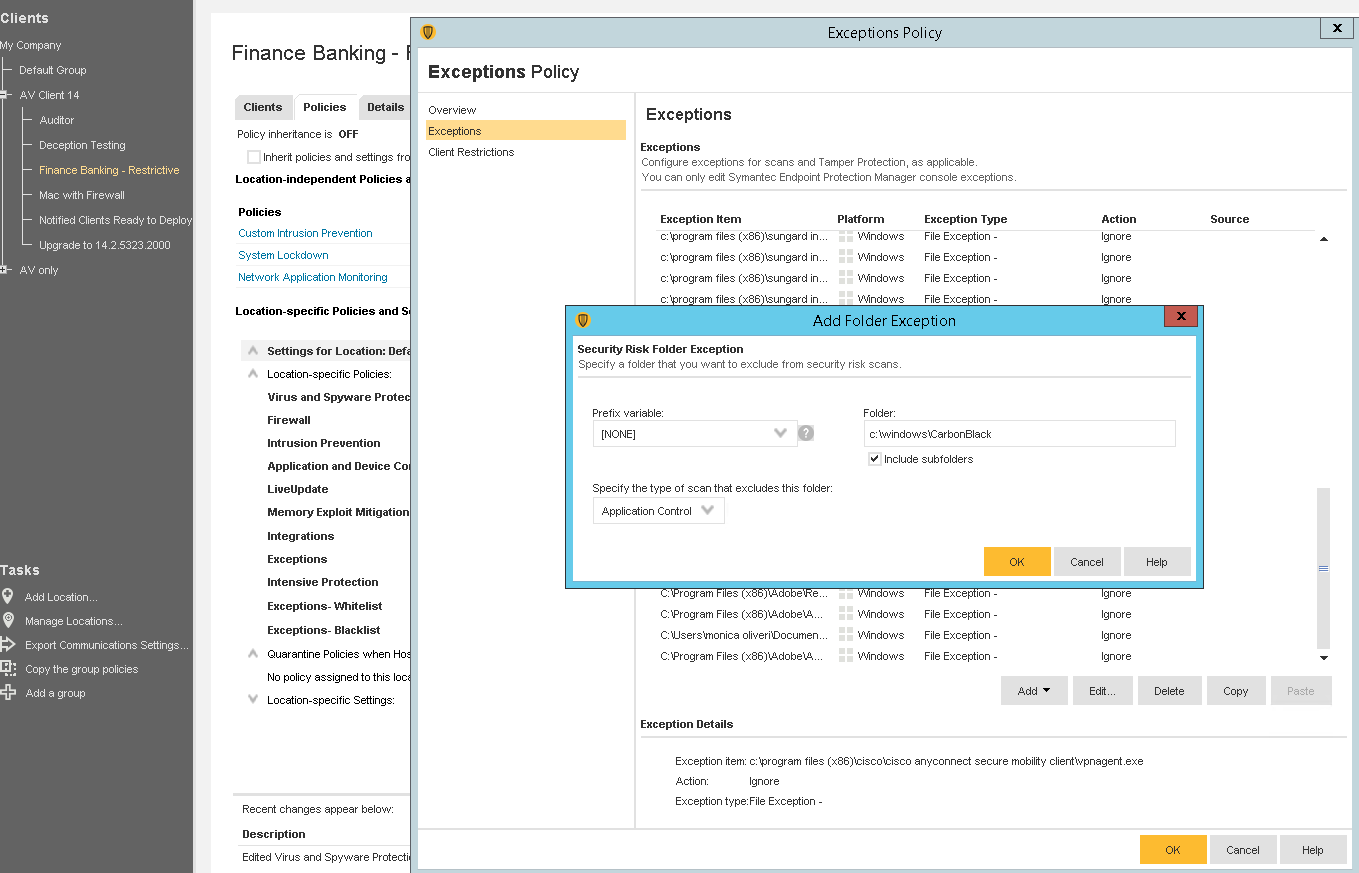Select My Company root in Clients tree
The height and width of the screenshot is (873, 1359).
30,45
